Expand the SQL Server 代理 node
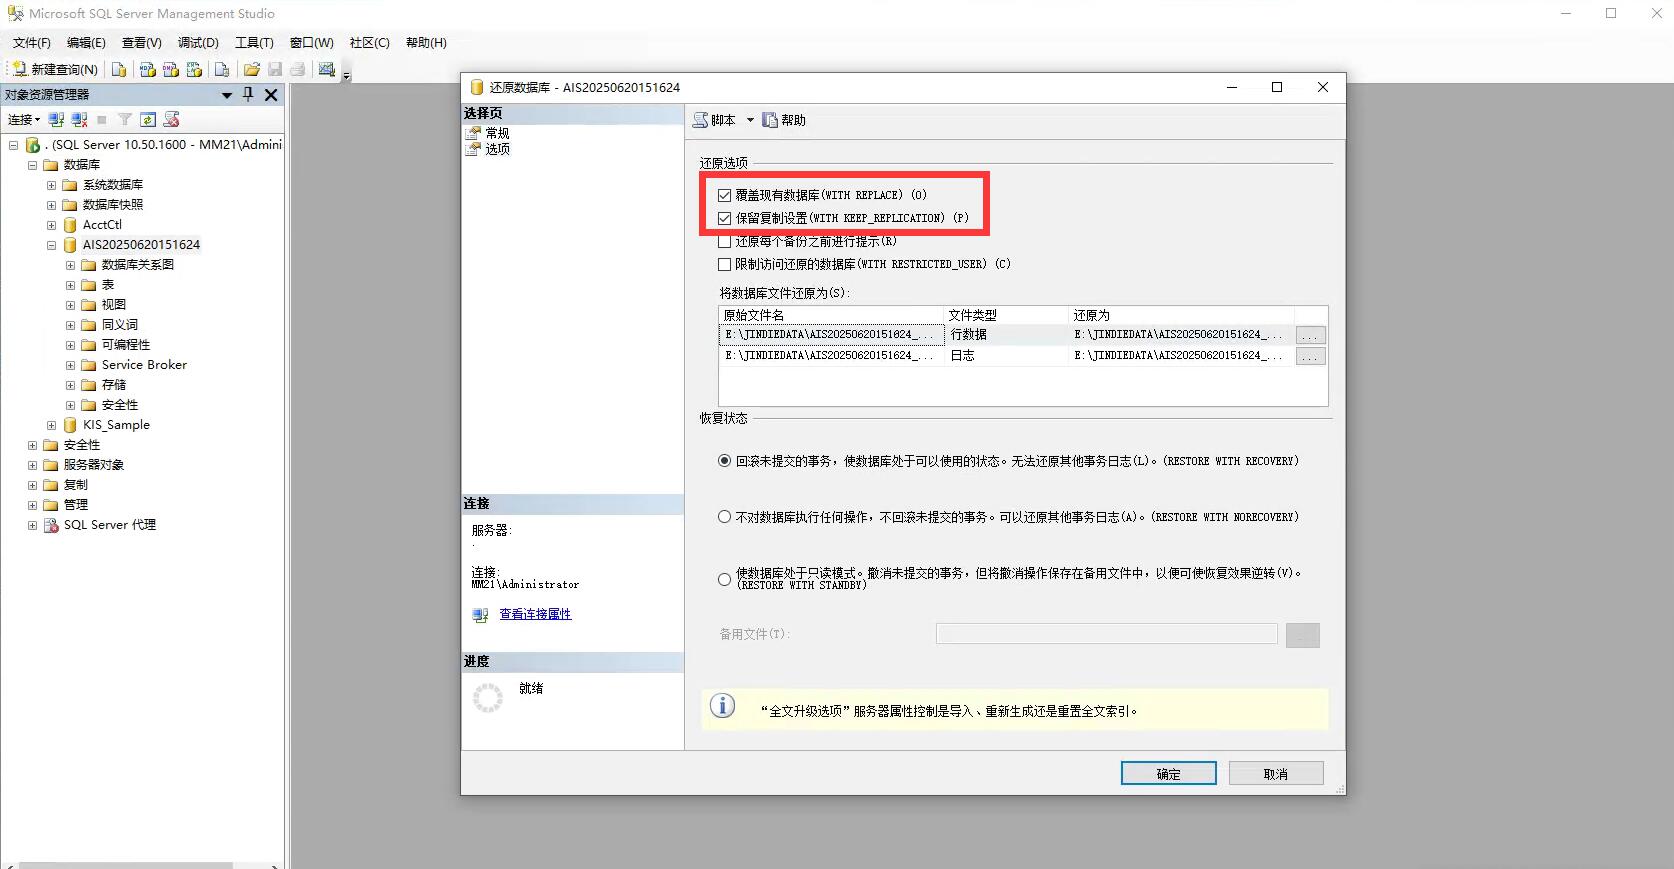The image size is (1674, 869). (x=32, y=525)
